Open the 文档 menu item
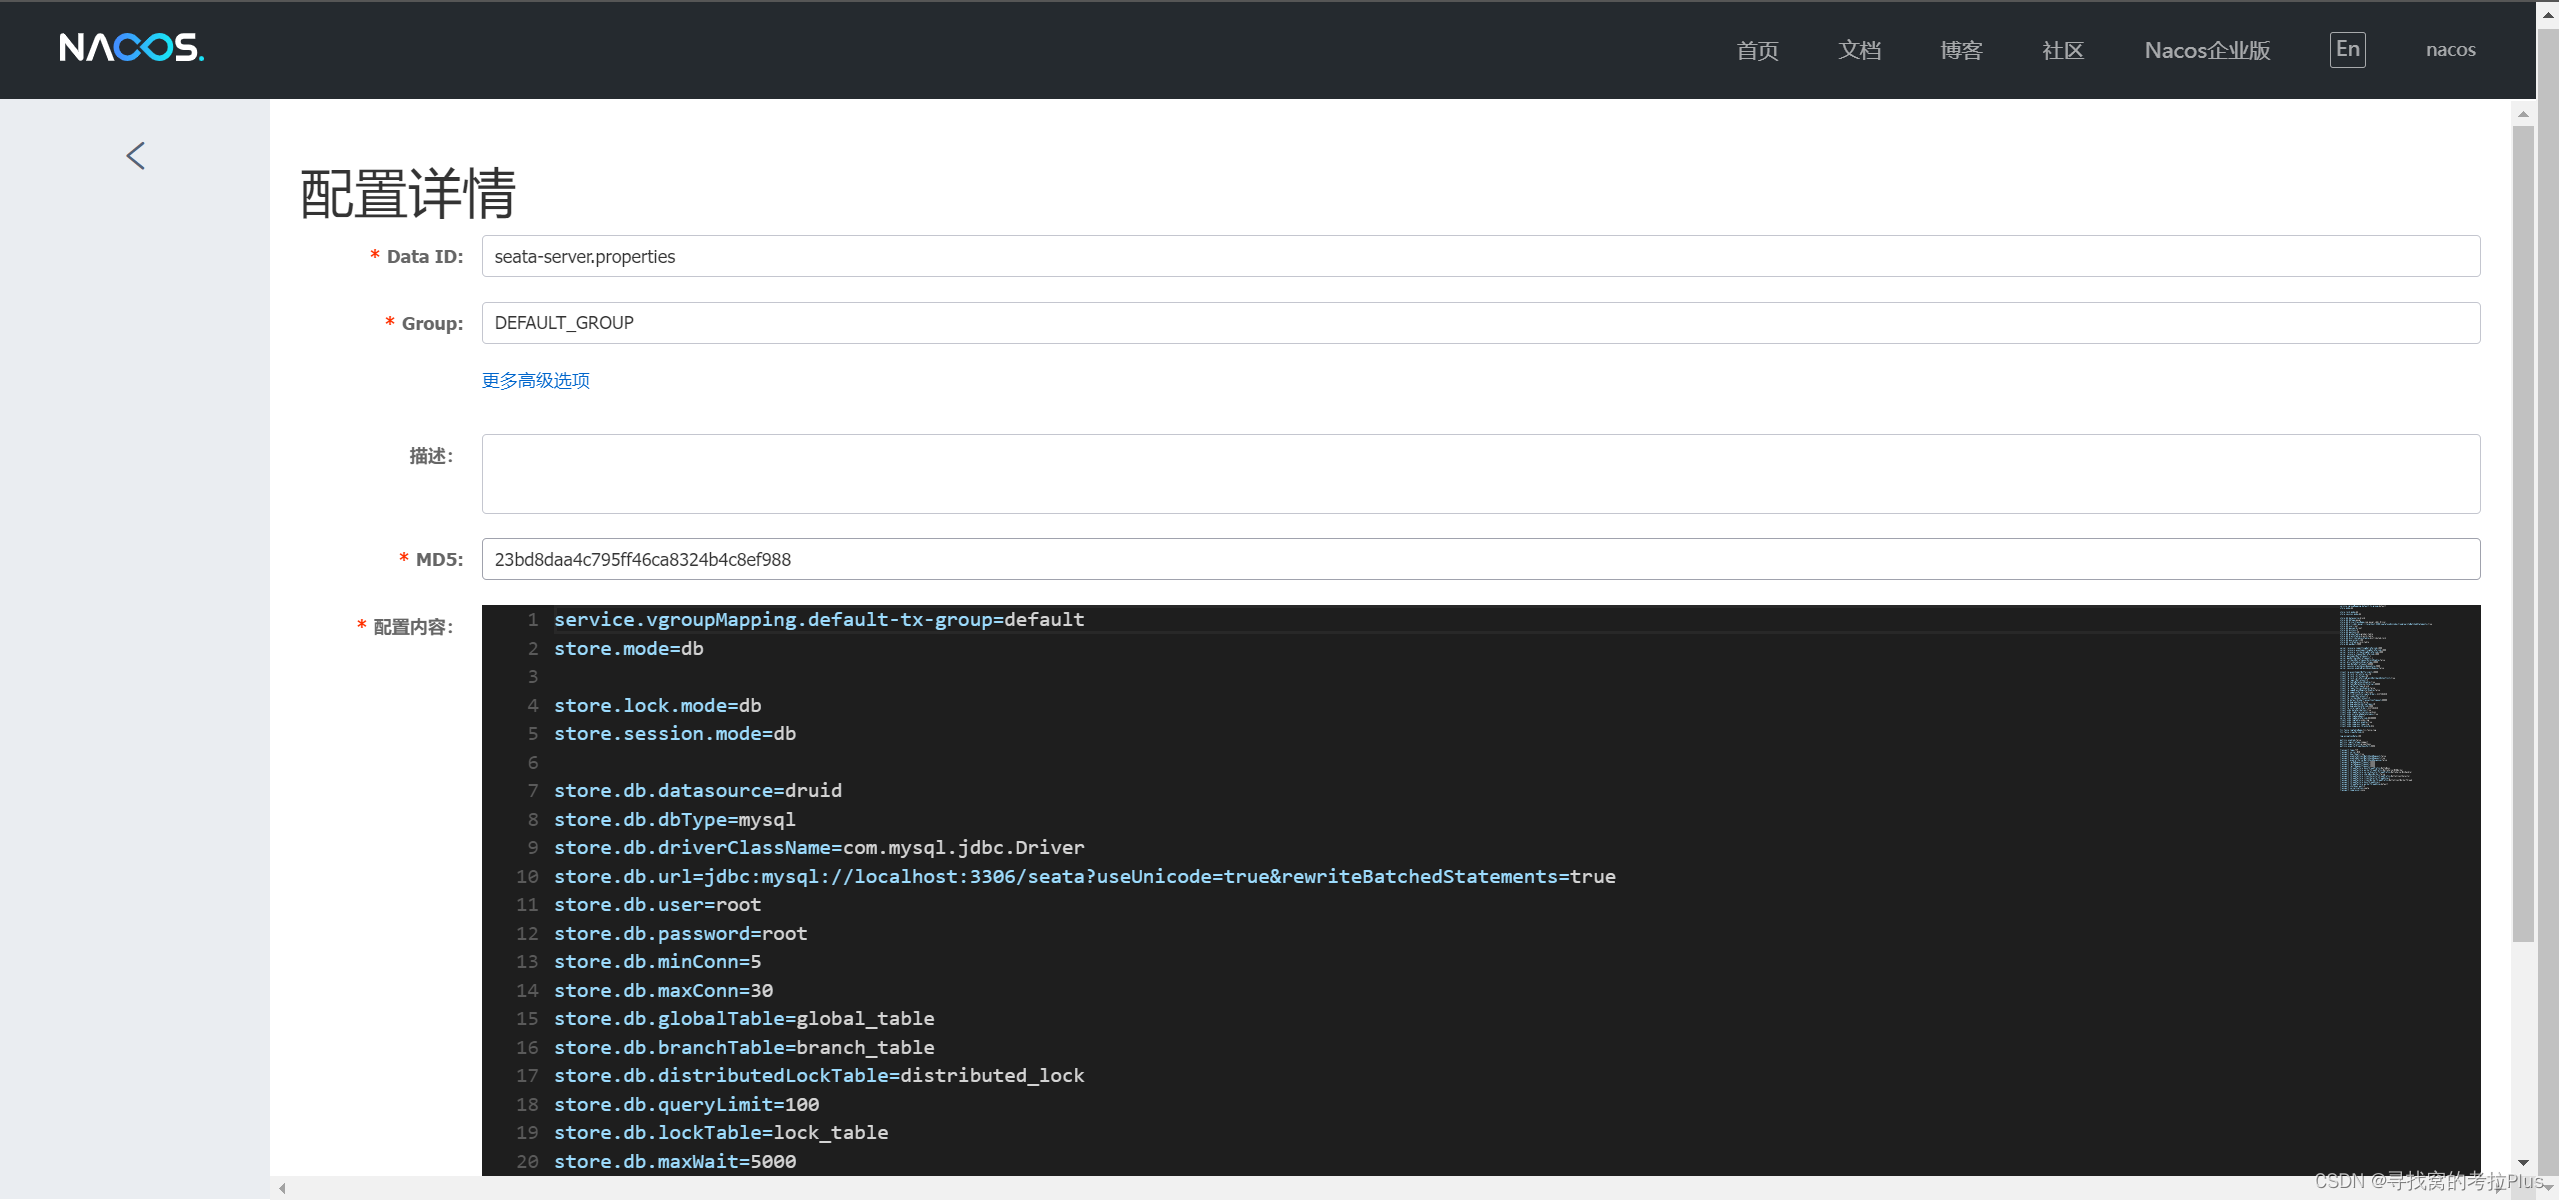Image resolution: width=2559 pixels, height=1200 pixels. (1859, 50)
